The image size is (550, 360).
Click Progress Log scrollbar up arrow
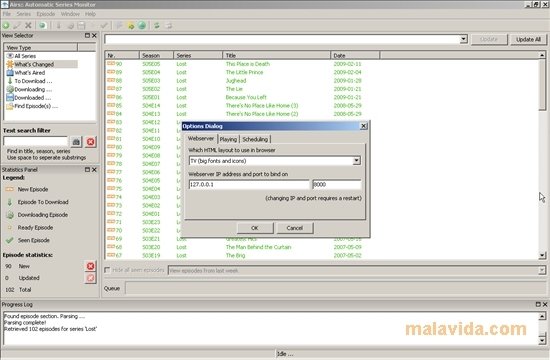coord(542,316)
